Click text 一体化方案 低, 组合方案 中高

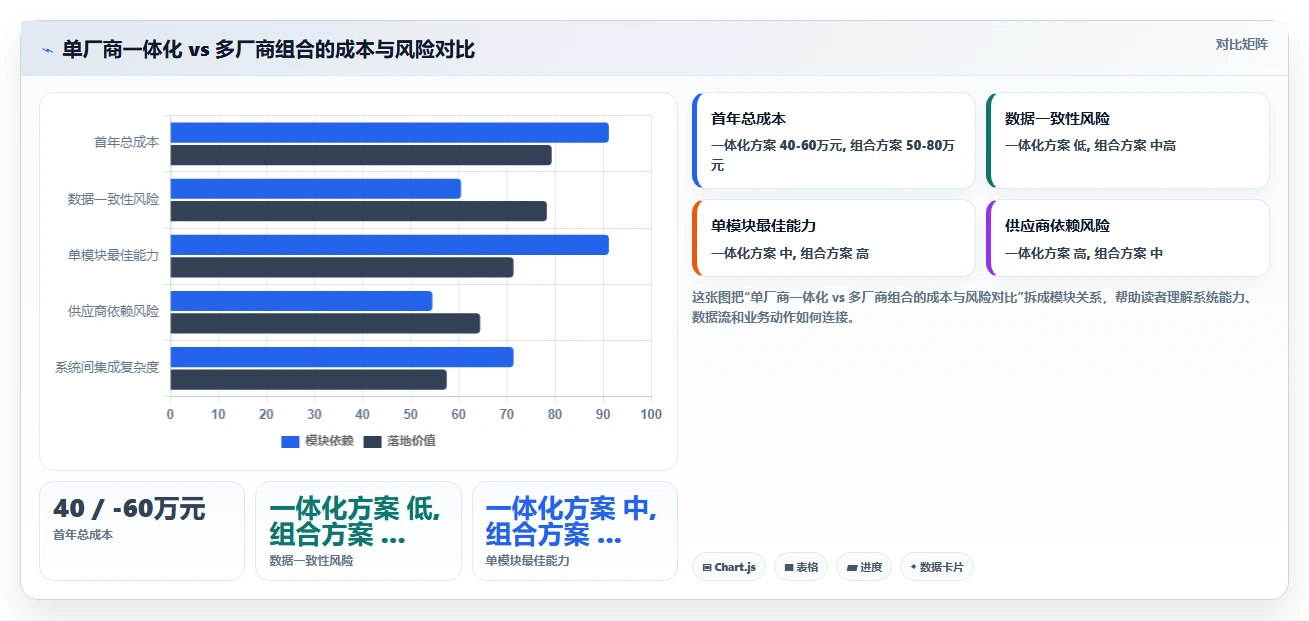(x=1090, y=145)
